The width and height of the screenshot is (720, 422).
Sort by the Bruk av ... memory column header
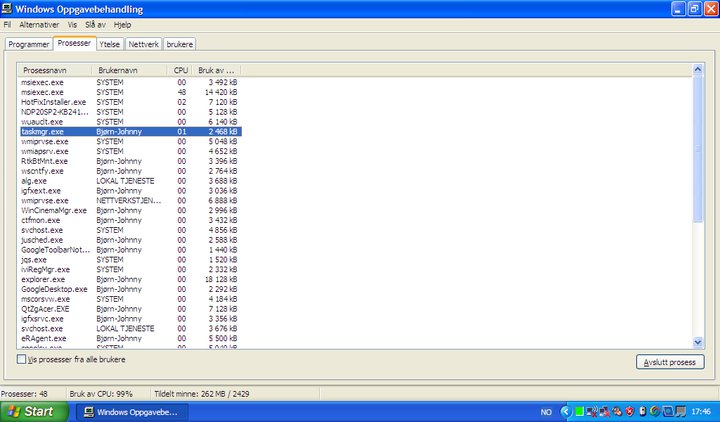[216, 70]
